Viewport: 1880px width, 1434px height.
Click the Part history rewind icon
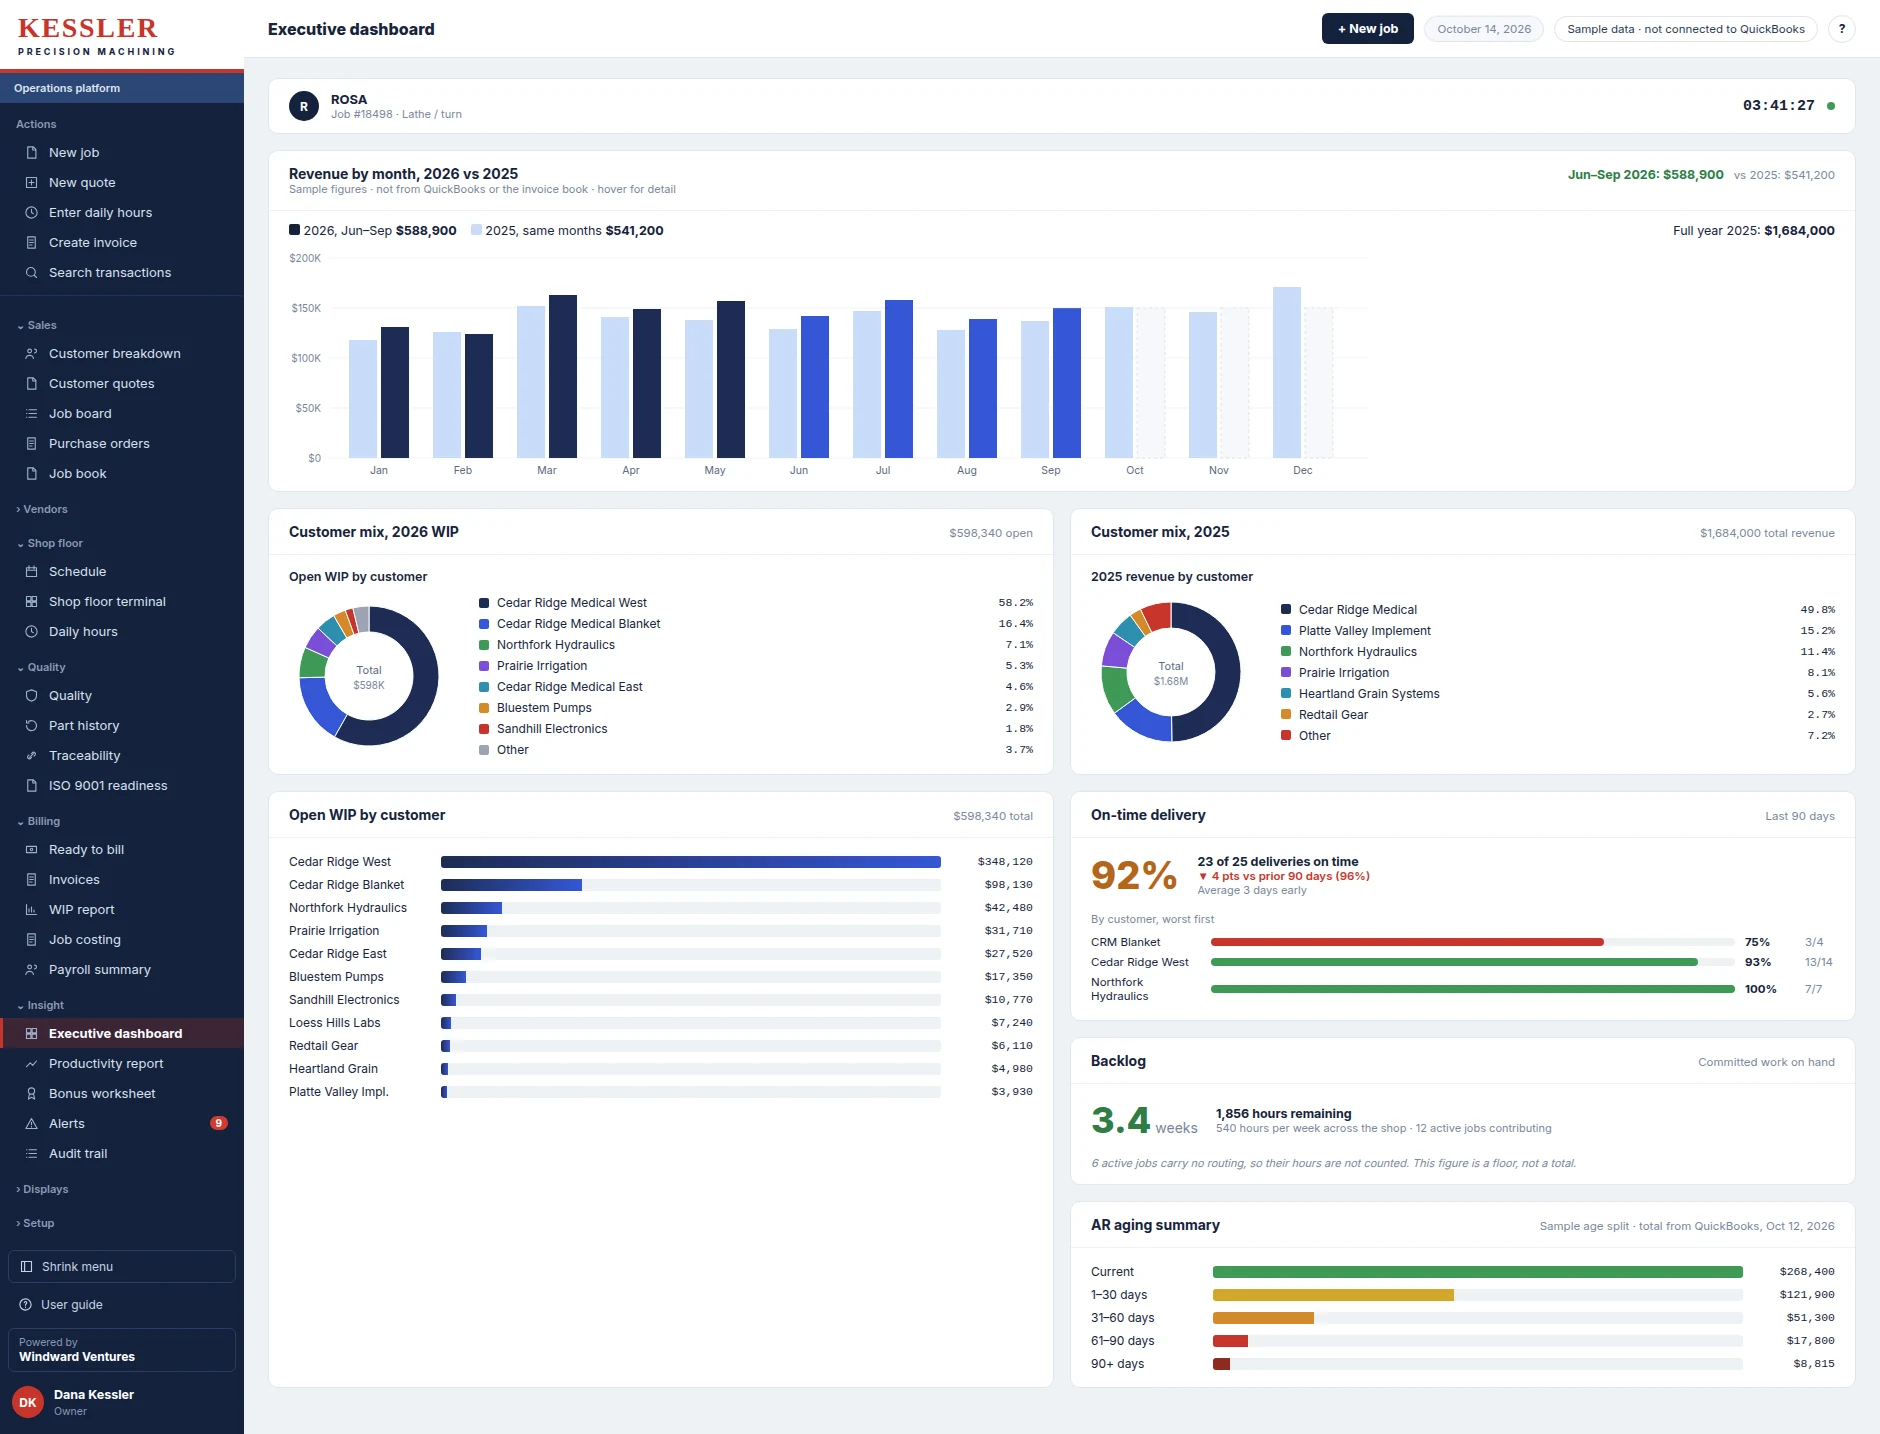point(31,726)
